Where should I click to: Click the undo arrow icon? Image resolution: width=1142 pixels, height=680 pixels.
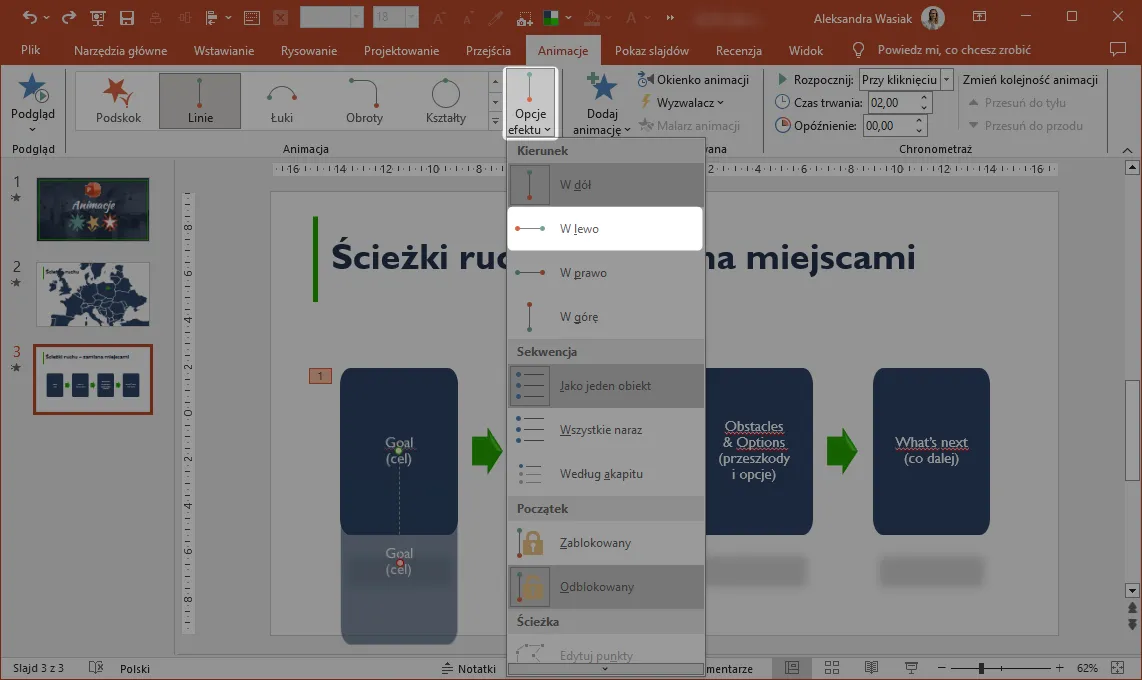tap(29, 18)
